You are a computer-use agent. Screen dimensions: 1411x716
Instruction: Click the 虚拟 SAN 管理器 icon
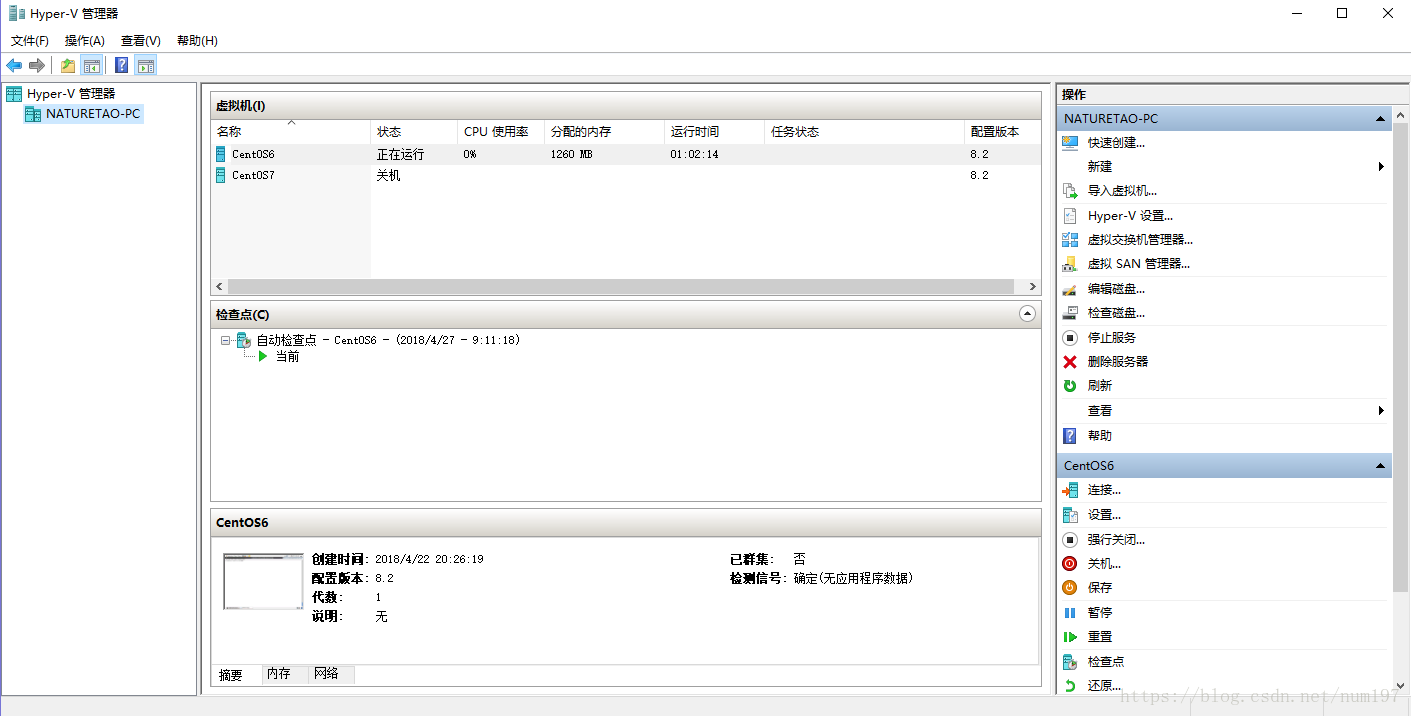pos(1070,264)
